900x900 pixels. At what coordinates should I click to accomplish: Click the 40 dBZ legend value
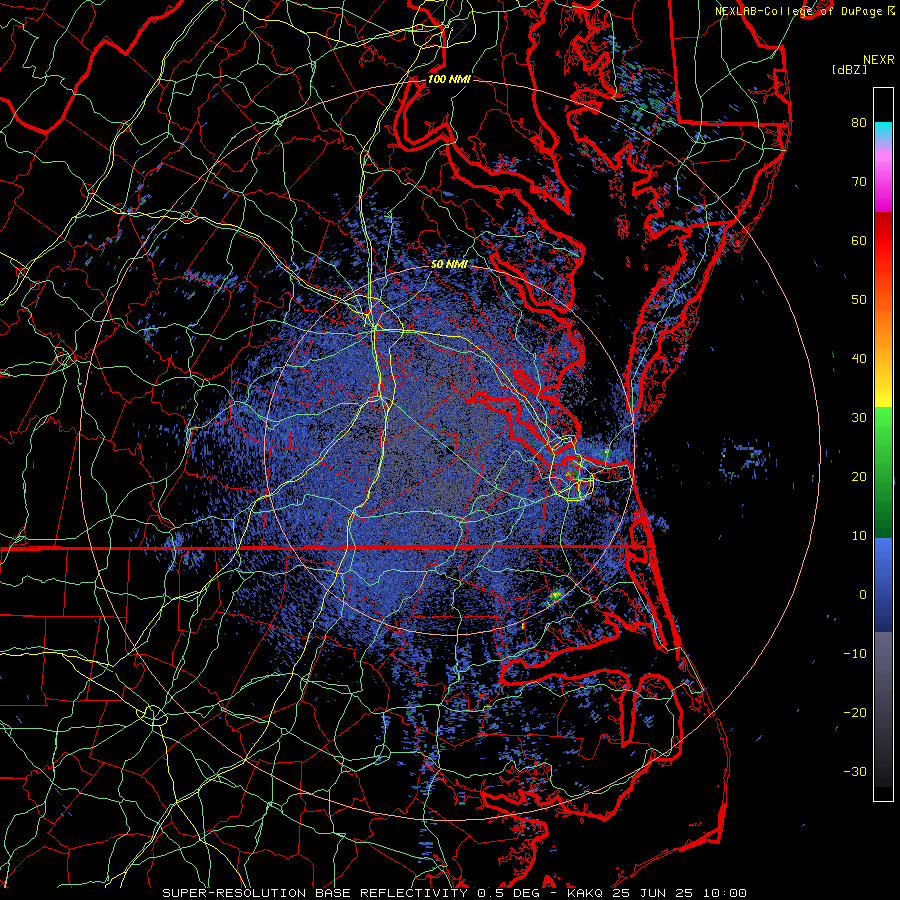(x=859, y=359)
